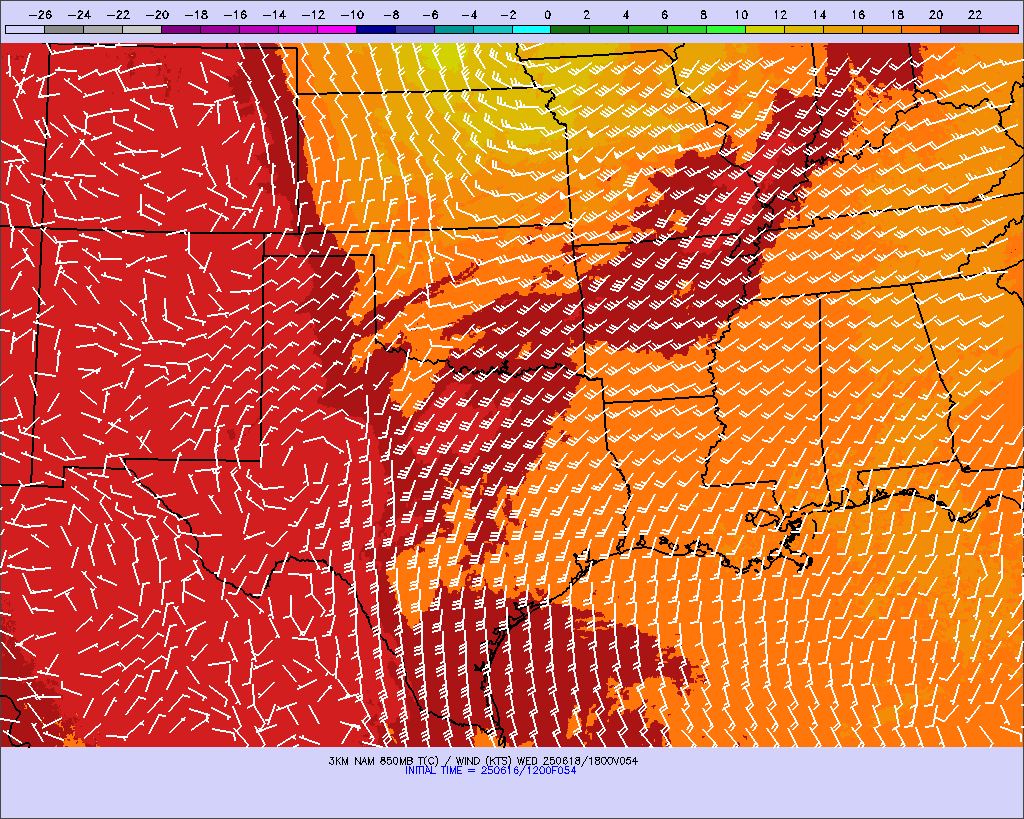Pick the dark green swatch between 0 and 2
The image size is (1024, 819).
click(x=571, y=29)
